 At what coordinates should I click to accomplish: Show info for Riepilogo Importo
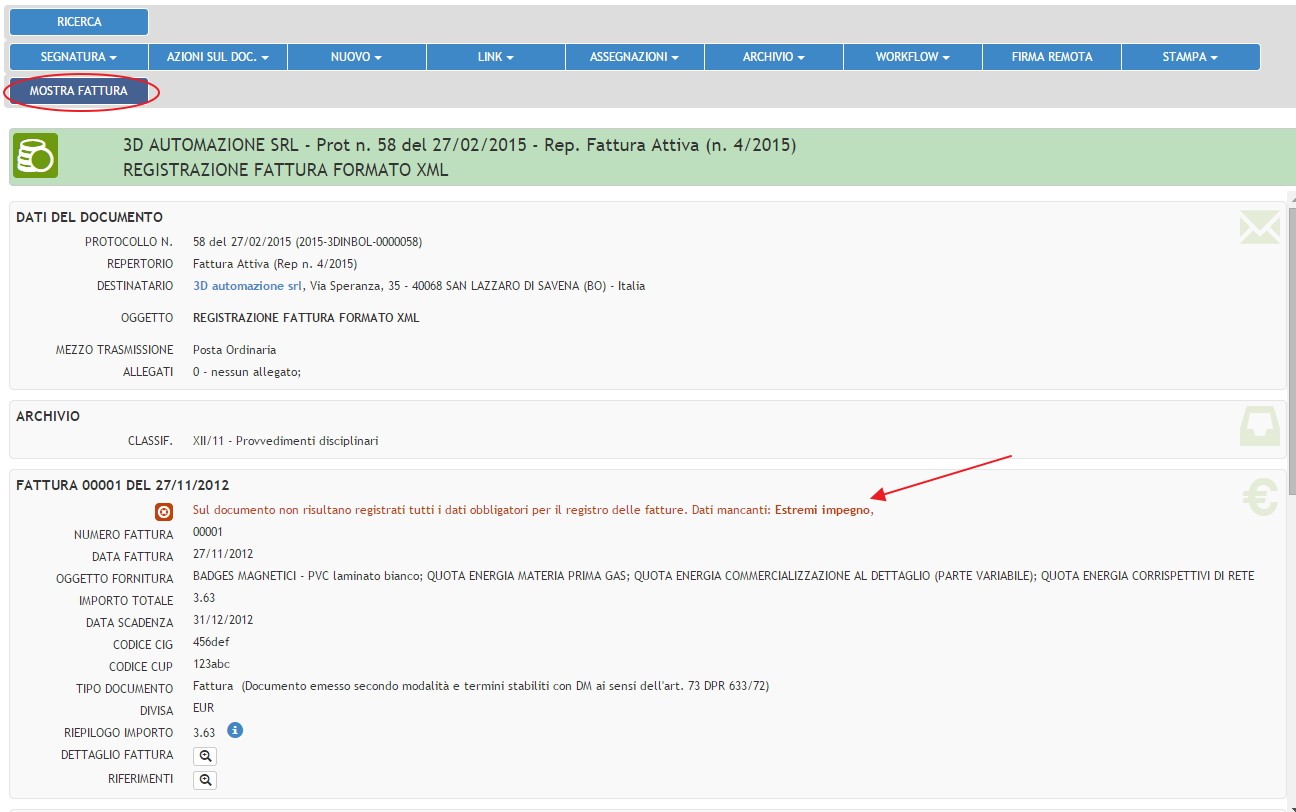pyautogui.click(x=235, y=731)
